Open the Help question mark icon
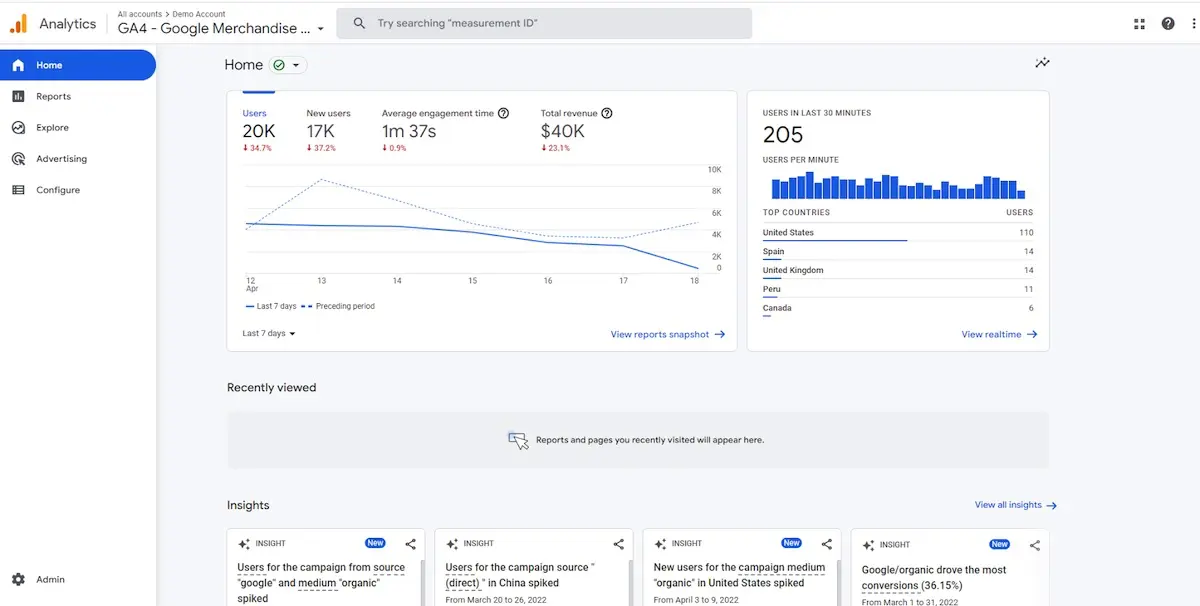 pyautogui.click(x=1168, y=23)
